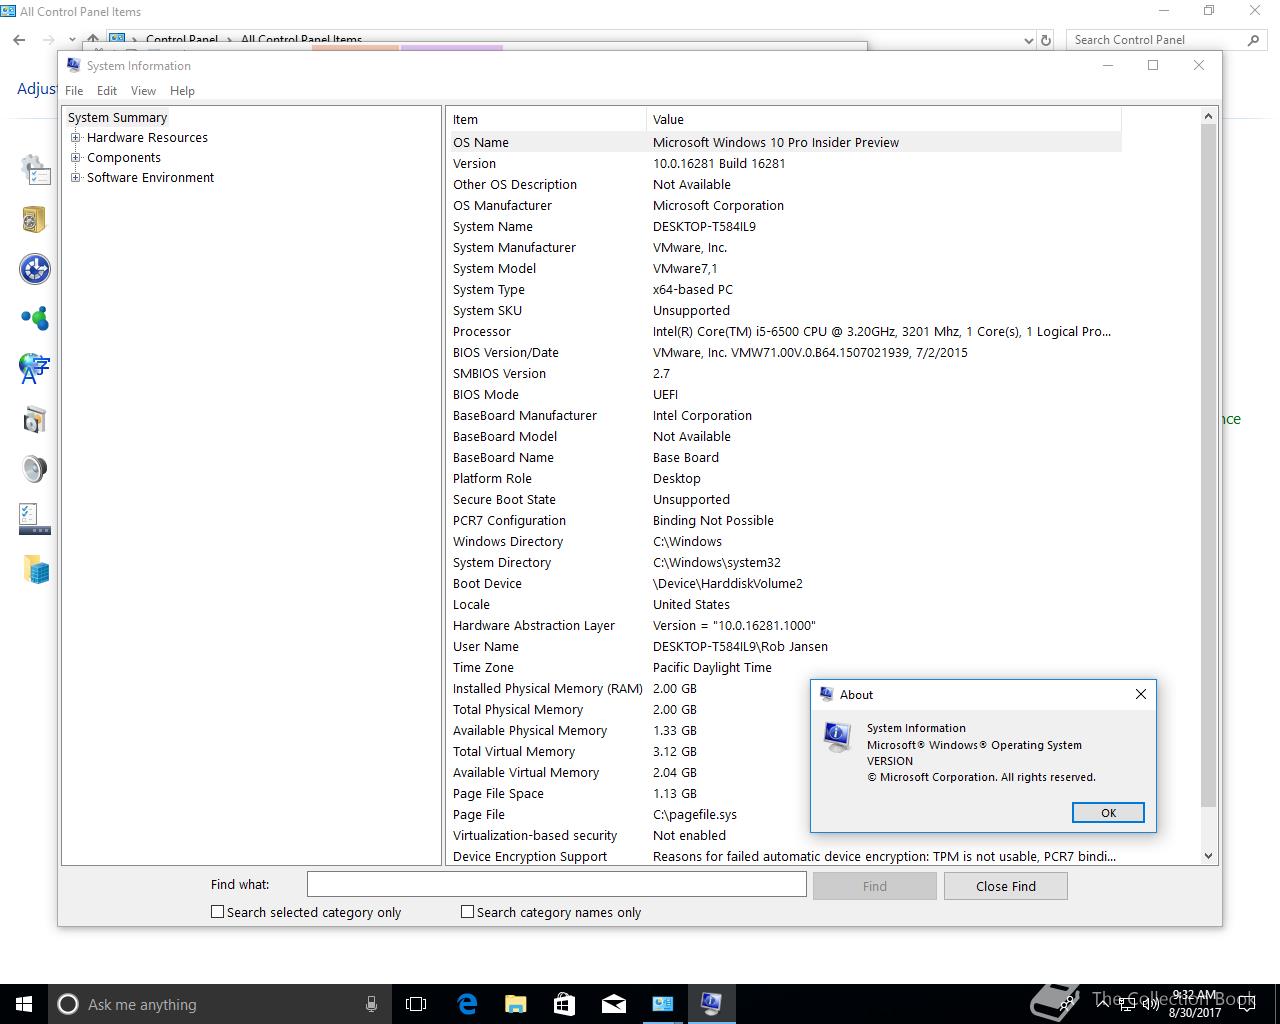The width and height of the screenshot is (1280, 1024).
Task: Open the blue-green spheres Control Panel icon
Action: [35, 319]
